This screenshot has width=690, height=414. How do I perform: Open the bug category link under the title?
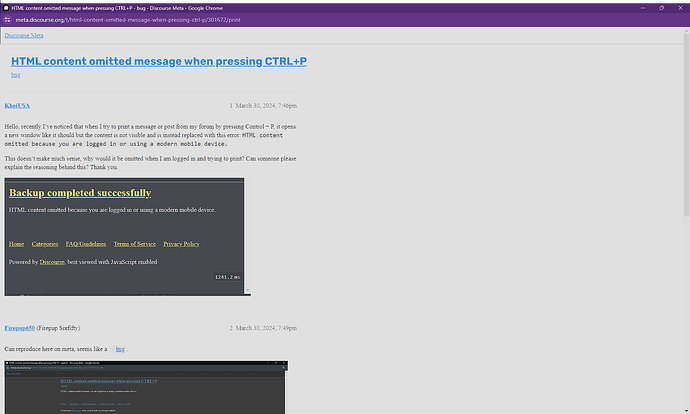coord(15,75)
